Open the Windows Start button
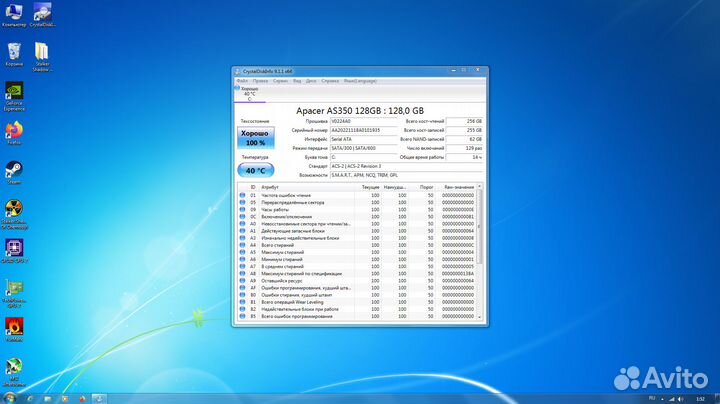Screen dimensions: 720x404 9,398
